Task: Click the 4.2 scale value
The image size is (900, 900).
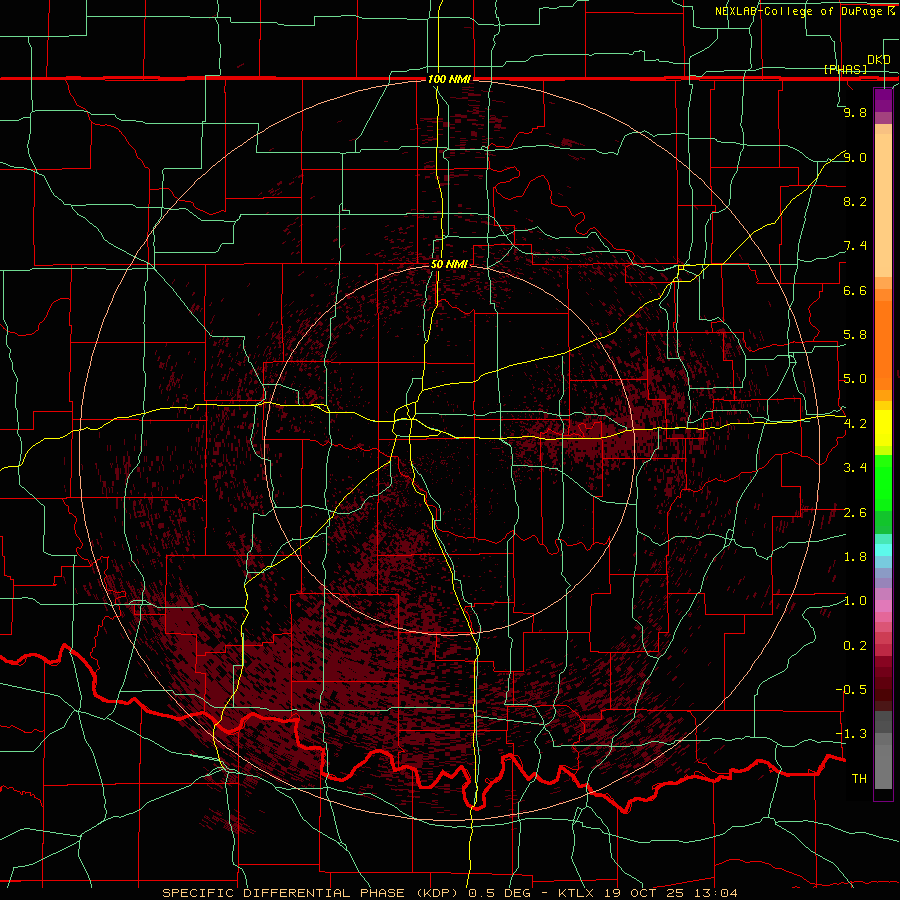Action: click(x=855, y=424)
